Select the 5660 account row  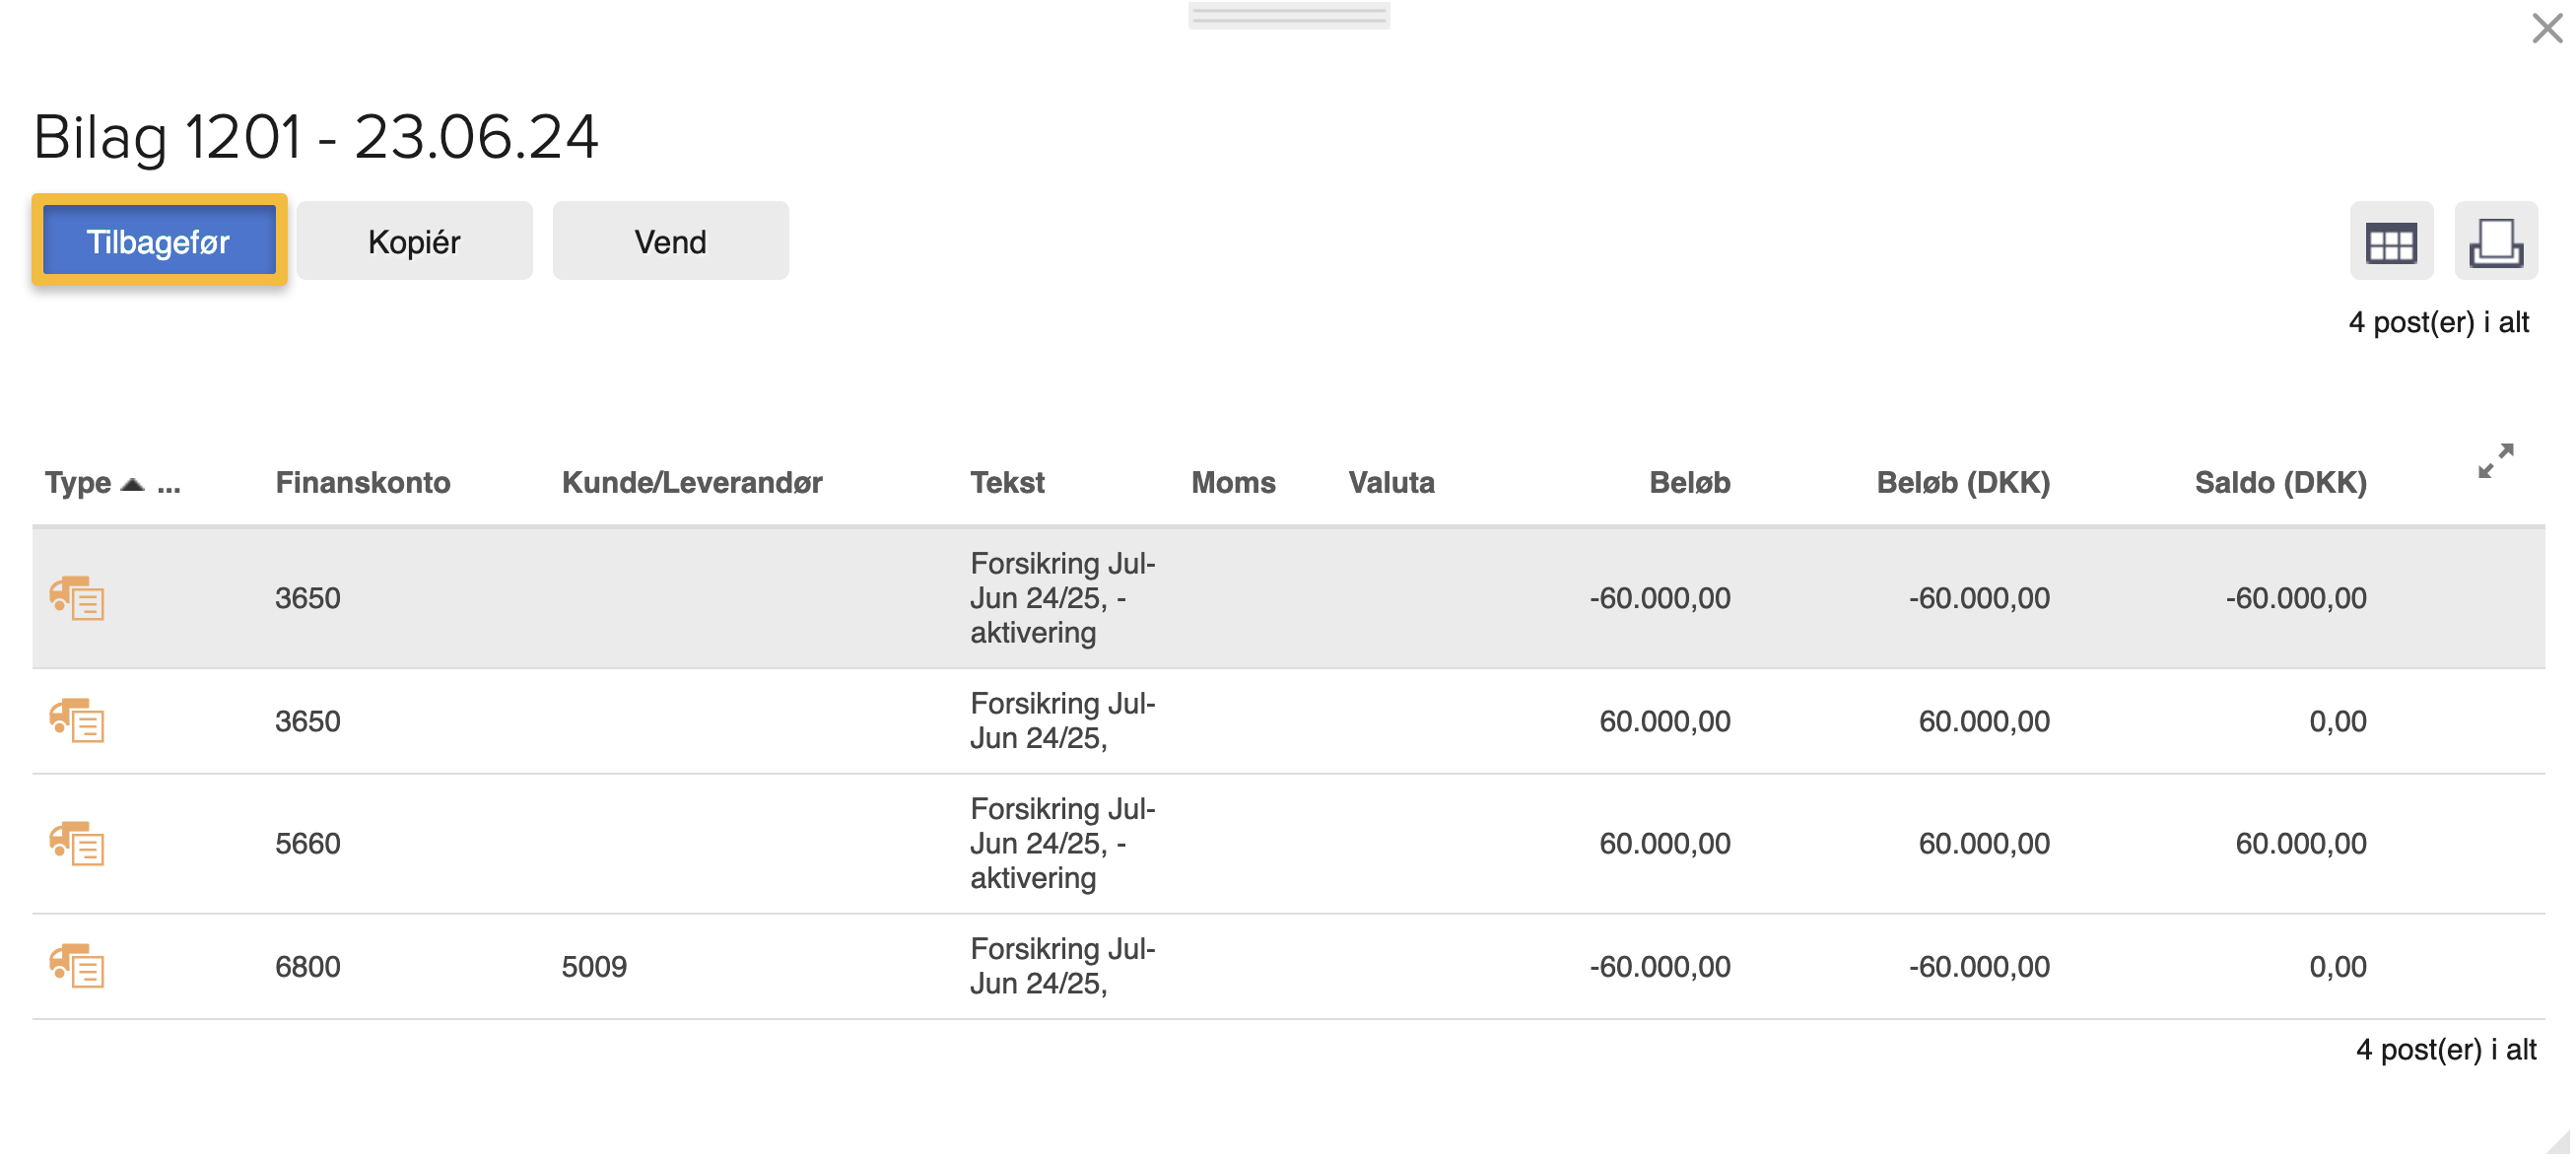tap(308, 843)
